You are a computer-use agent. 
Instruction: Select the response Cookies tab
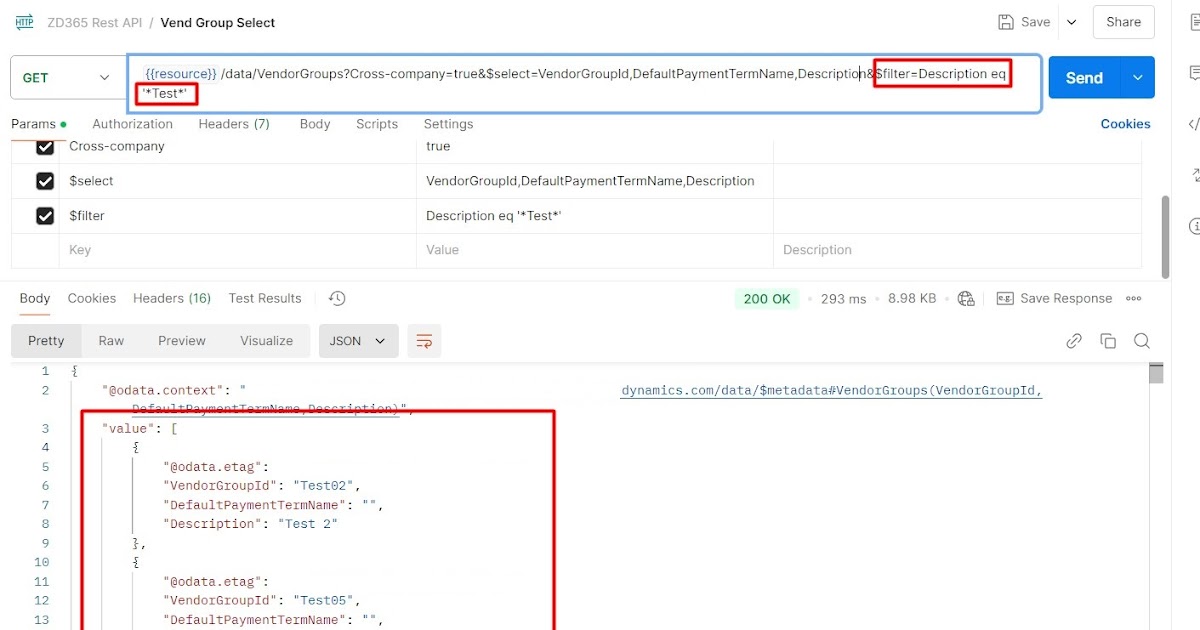click(92, 298)
